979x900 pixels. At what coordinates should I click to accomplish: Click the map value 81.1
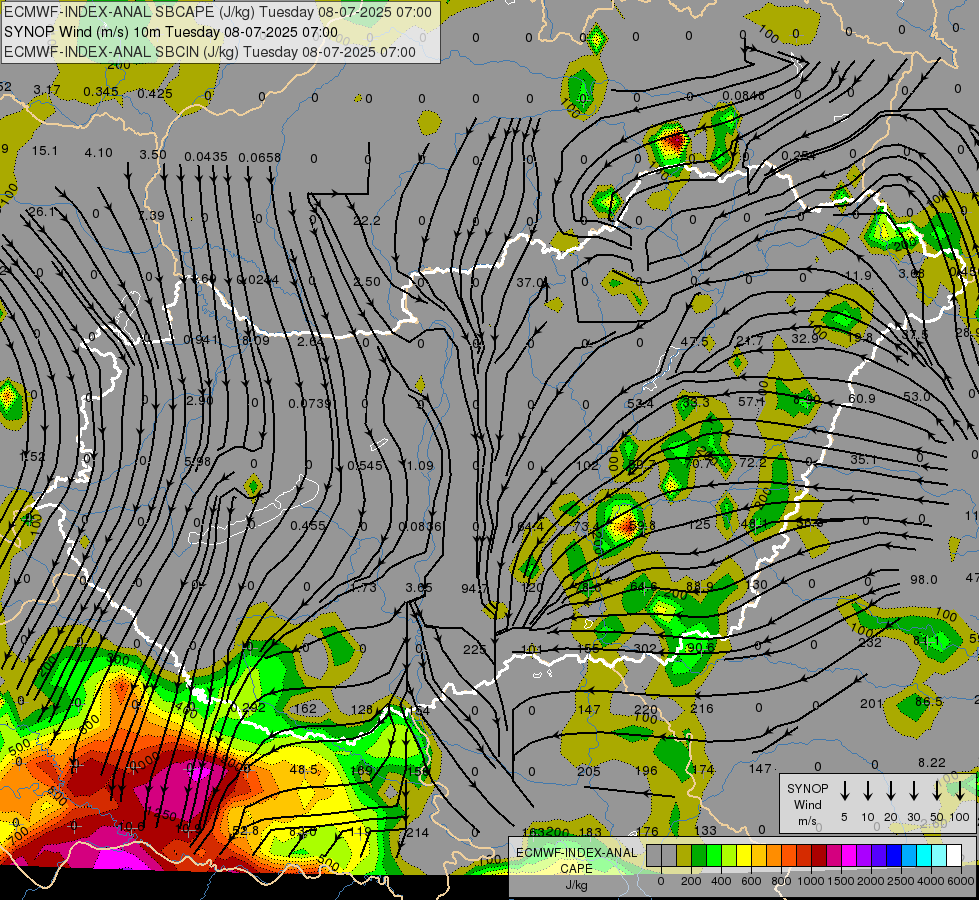926,641
